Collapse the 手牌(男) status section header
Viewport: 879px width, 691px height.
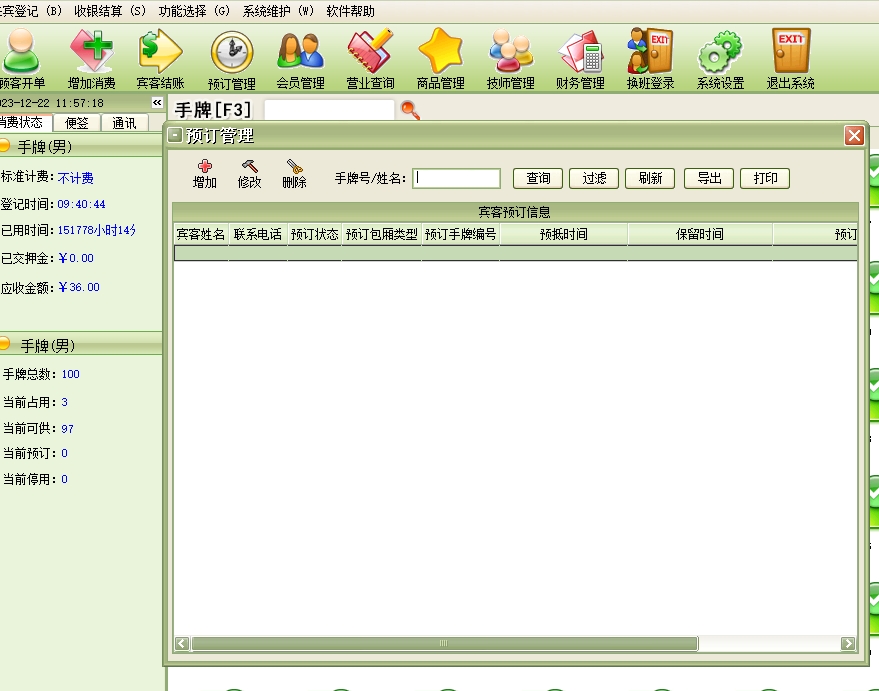(5, 147)
